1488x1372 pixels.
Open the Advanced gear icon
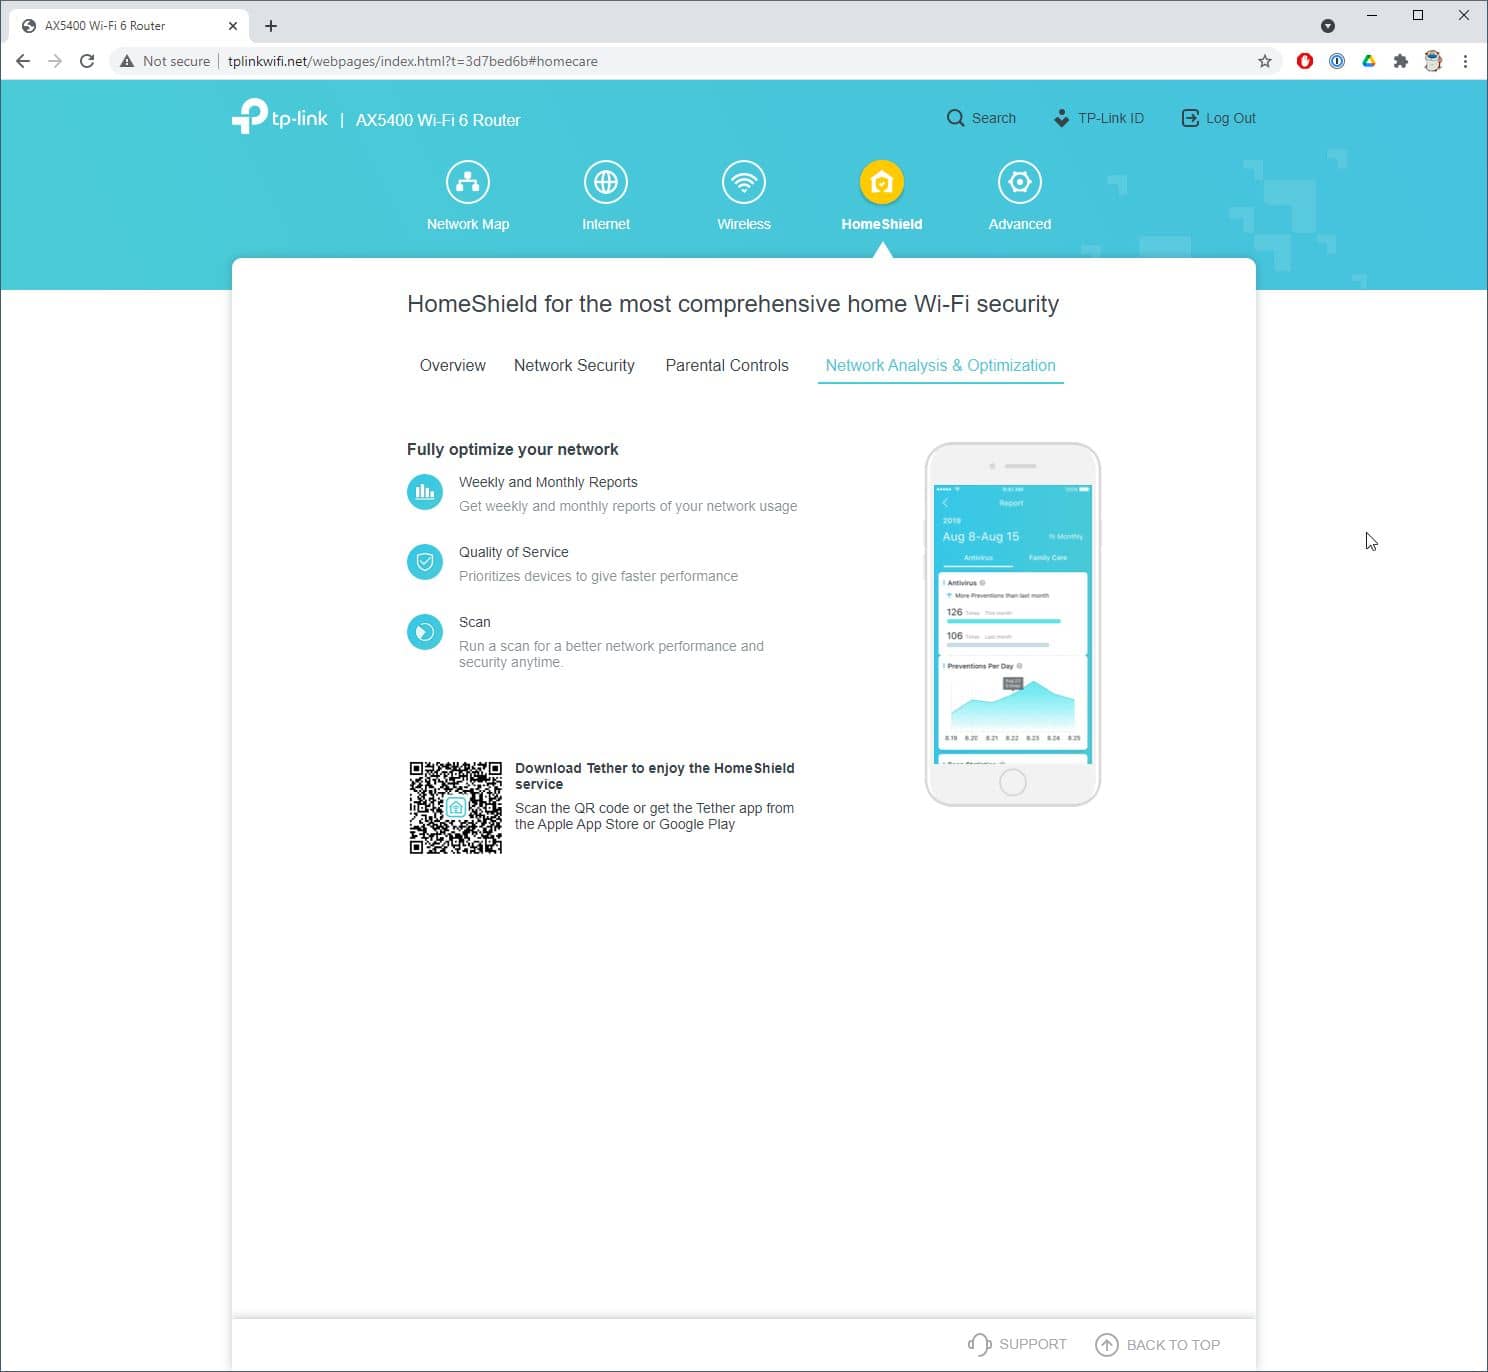click(x=1019, y=182)
